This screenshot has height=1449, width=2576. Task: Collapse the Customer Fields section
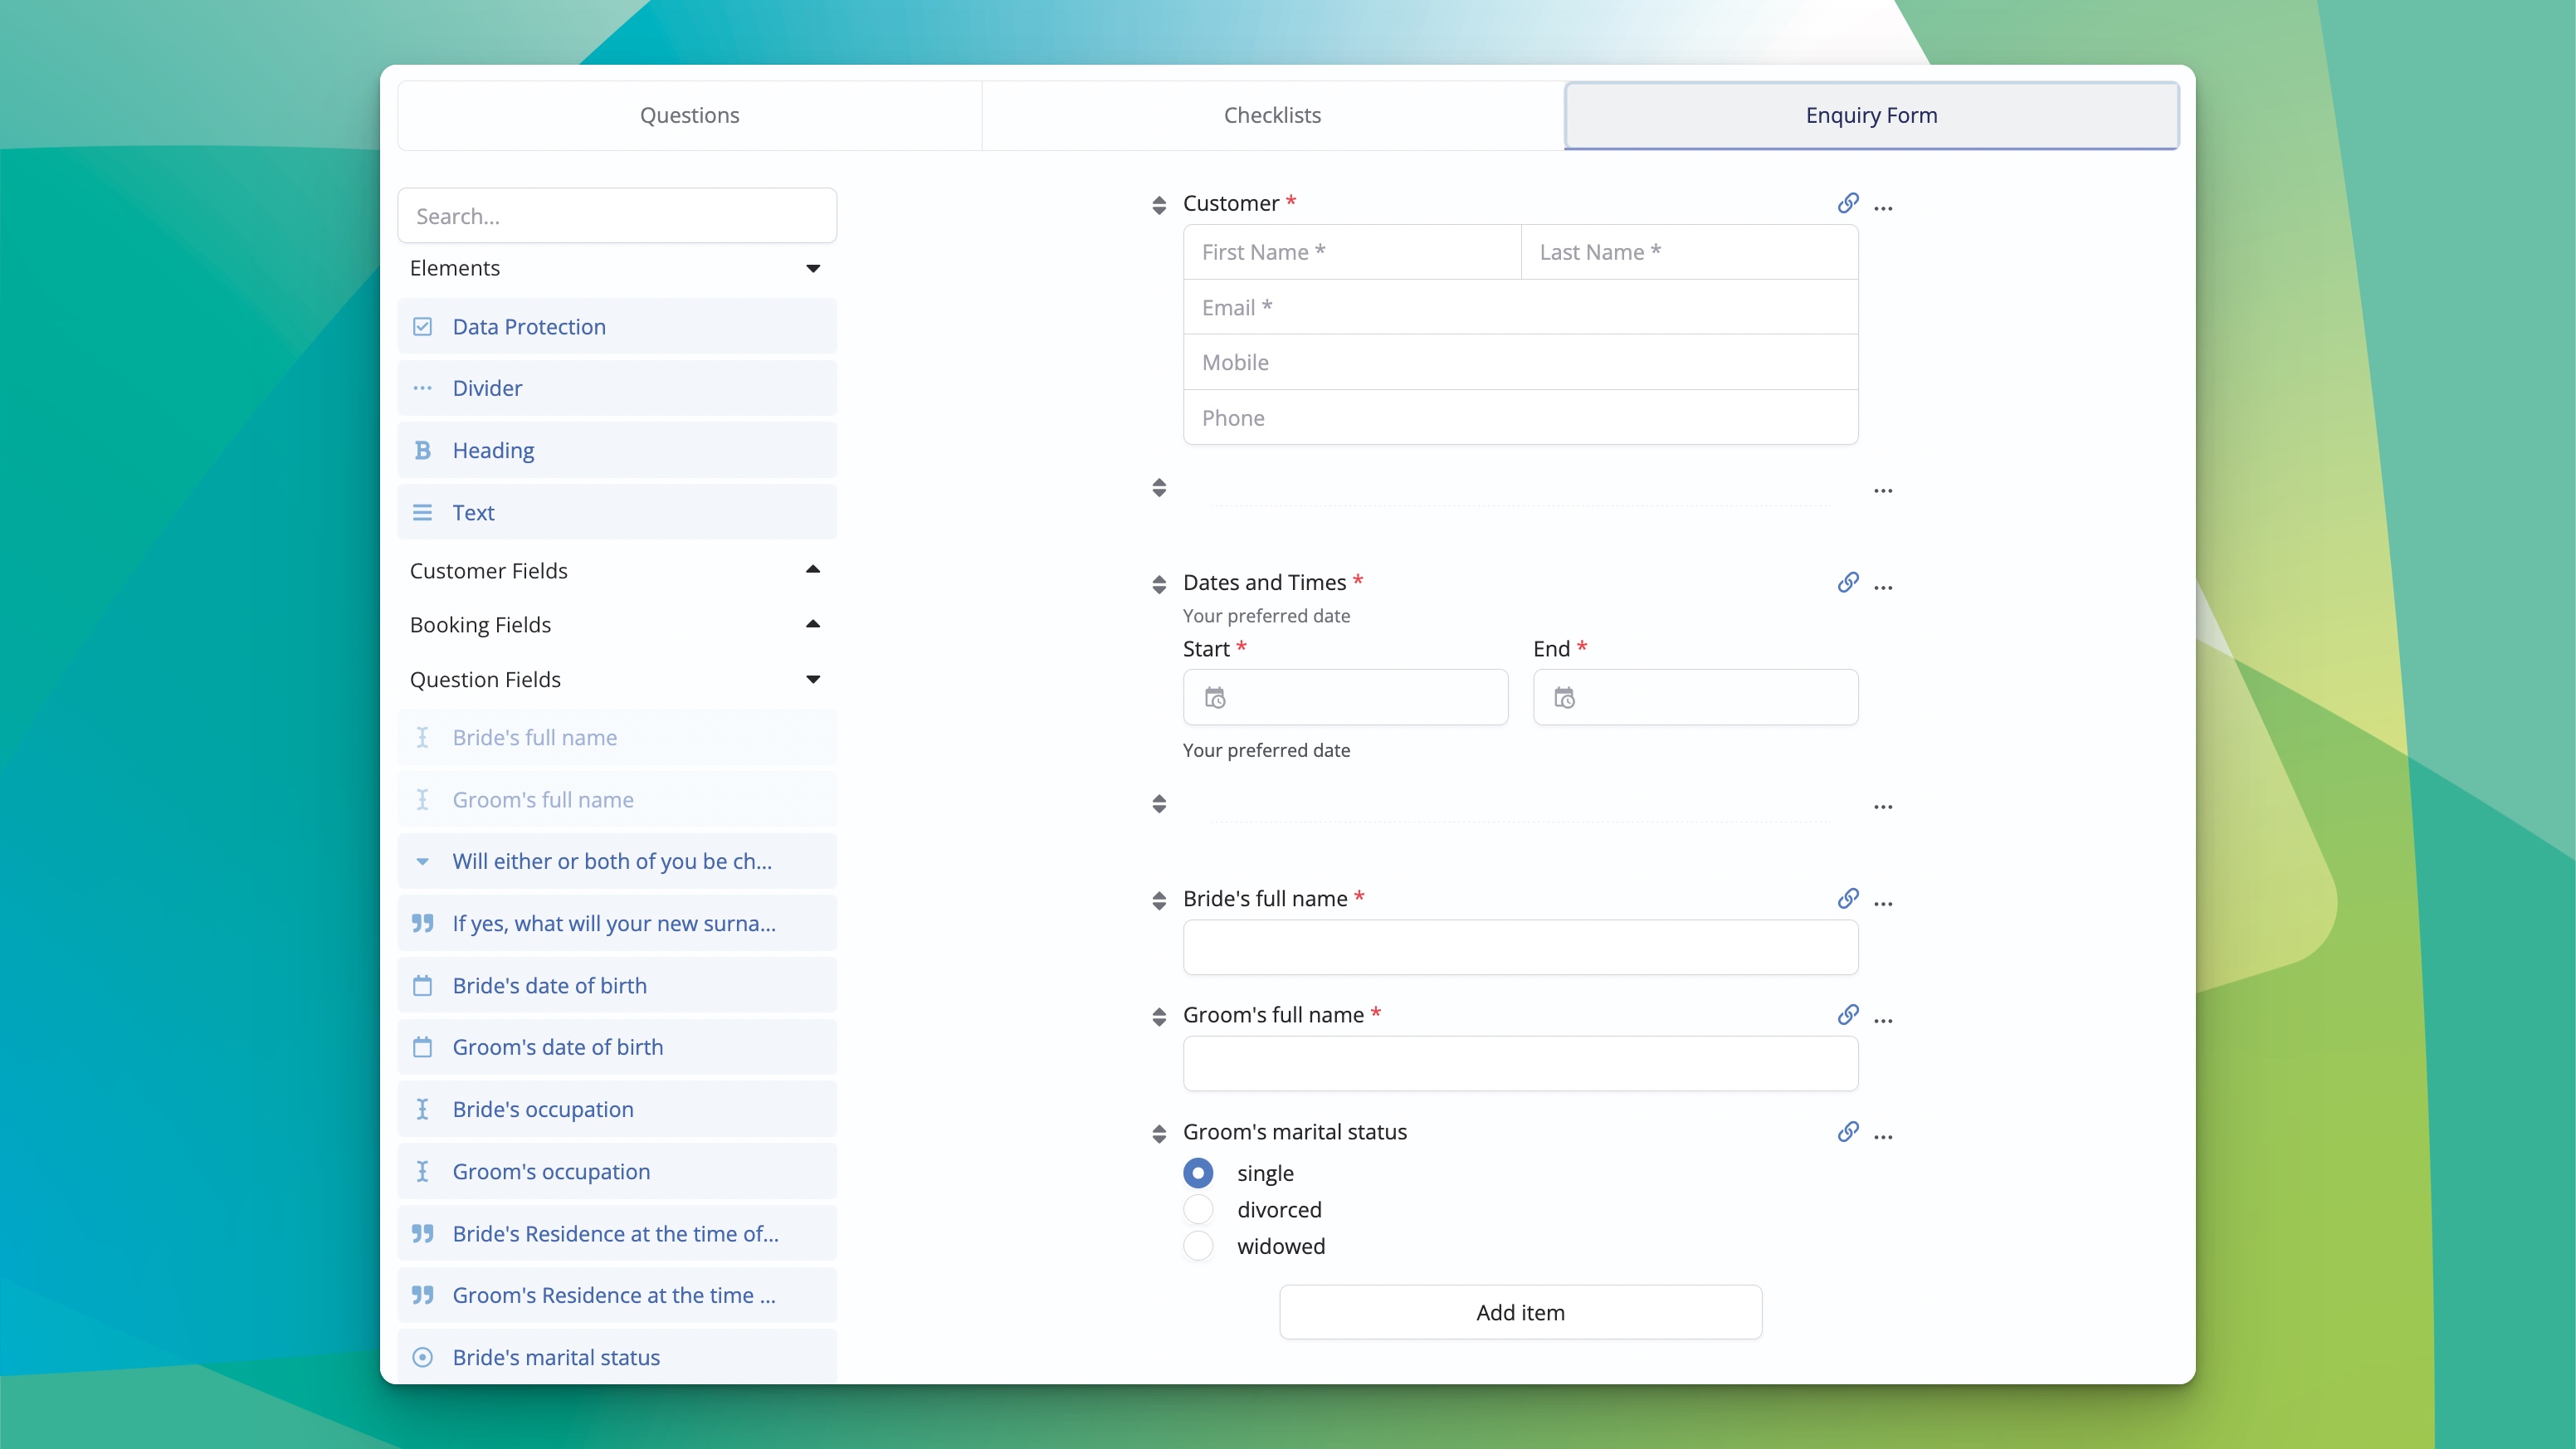812,570
